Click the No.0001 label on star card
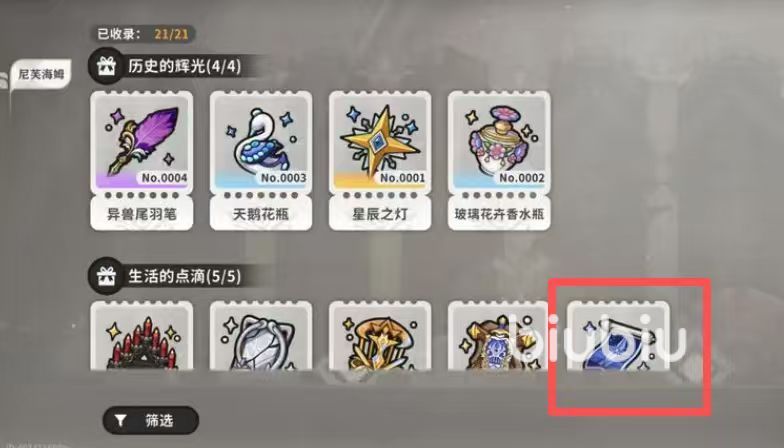This screenshot has height=448, width=784. click(402, 178)
